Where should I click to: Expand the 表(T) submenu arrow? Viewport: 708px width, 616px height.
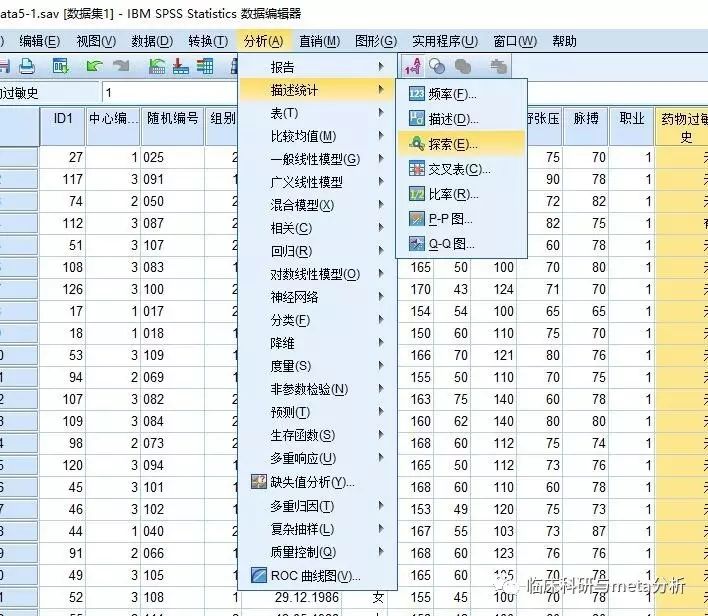[x=381, y=112]
